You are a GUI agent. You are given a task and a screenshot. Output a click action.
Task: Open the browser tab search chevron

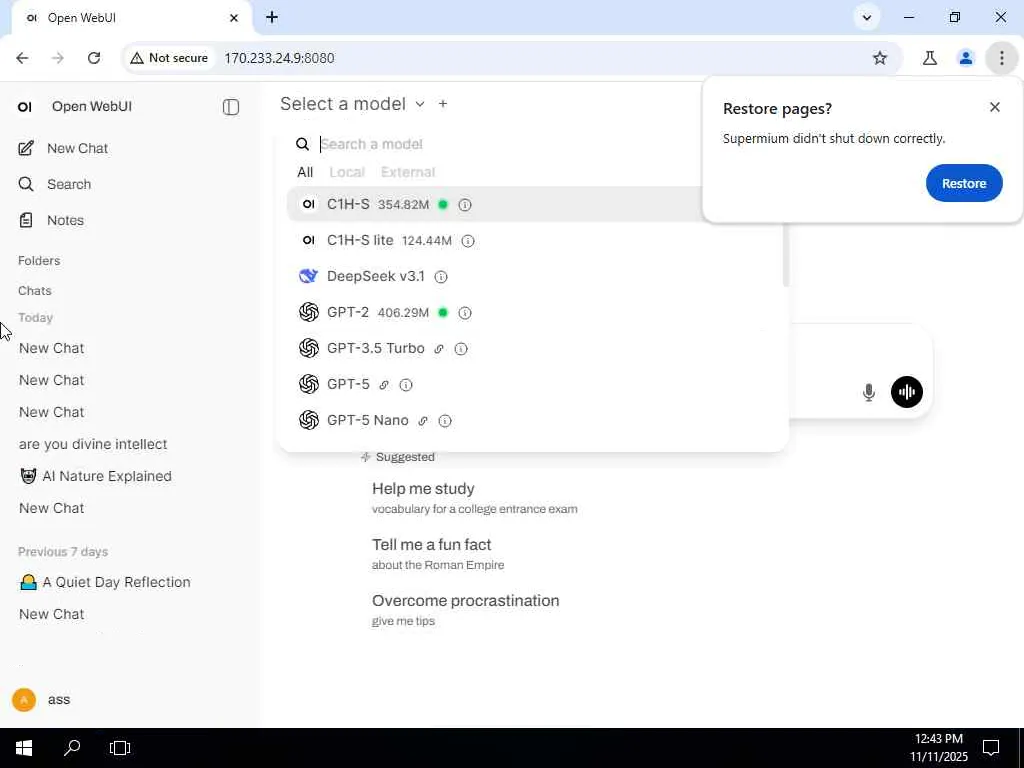pyautogui.click(x=867, y=18)
